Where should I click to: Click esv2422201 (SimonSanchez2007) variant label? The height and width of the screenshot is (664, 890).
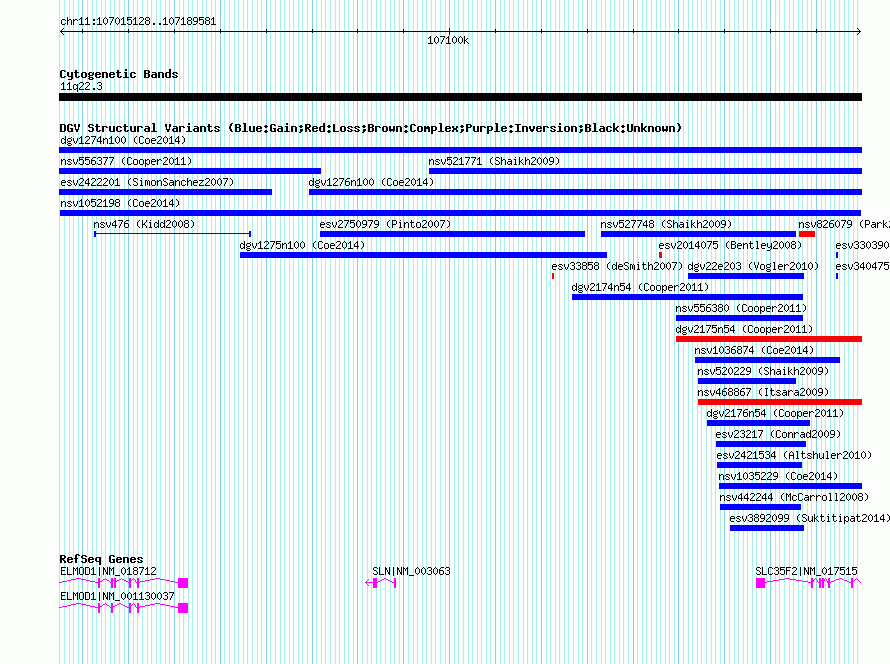pos(147,182)
